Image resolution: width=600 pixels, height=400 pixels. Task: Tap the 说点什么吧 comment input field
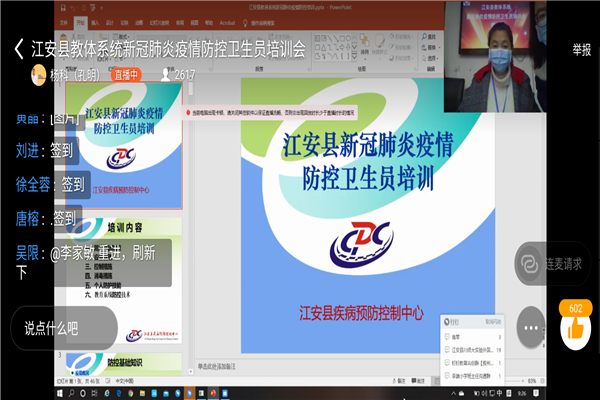64,328
